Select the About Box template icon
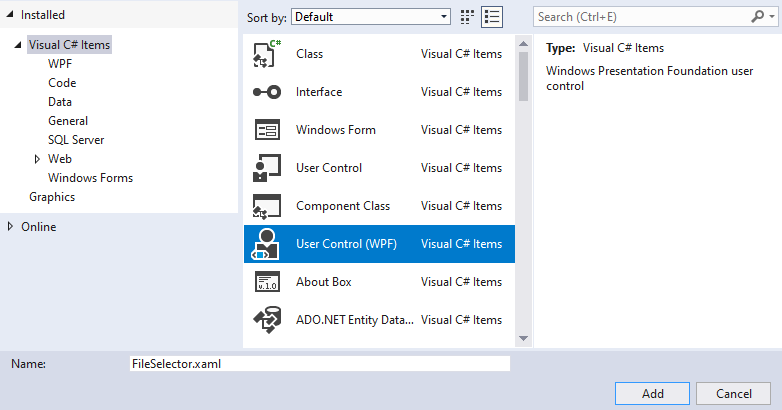782x410 pixels. tap(267, 282)
